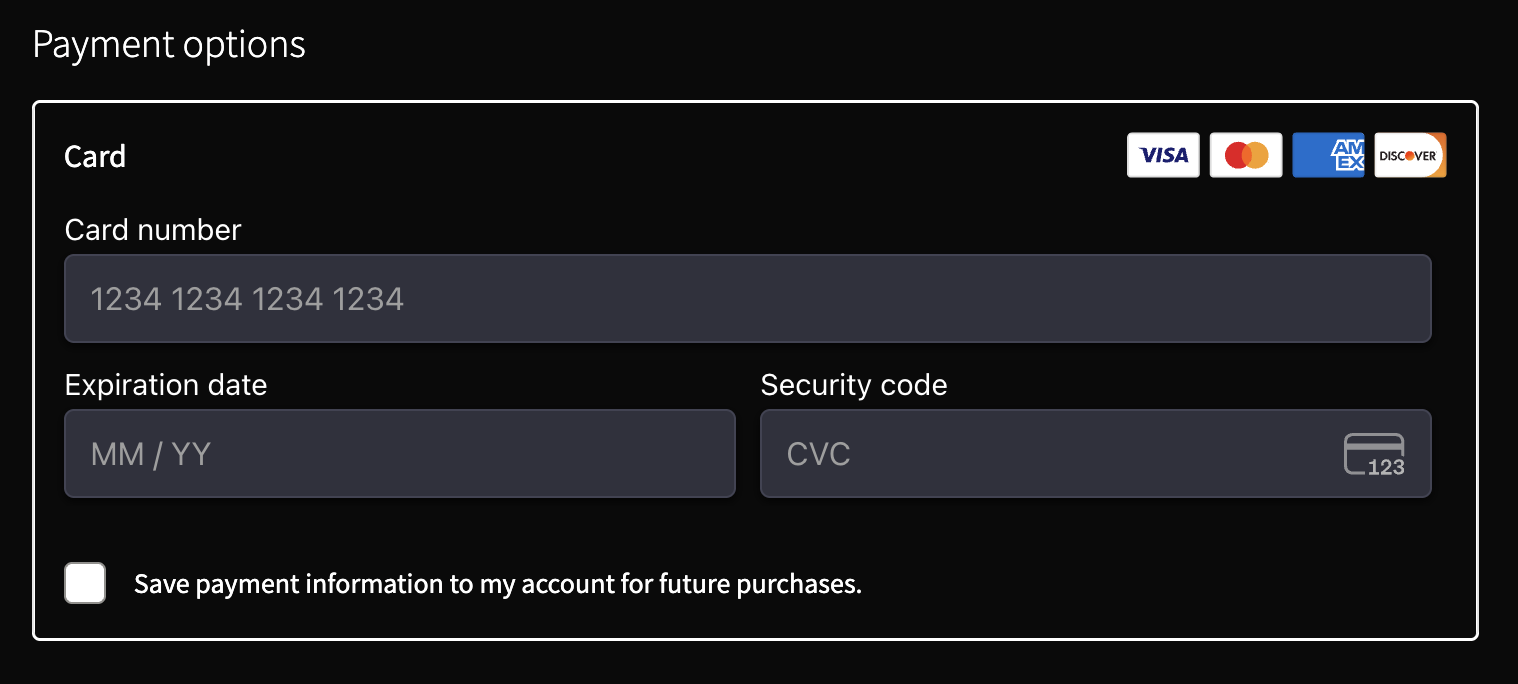Viewport: 1518px width, 684px height.
Task: Click the '1234 1234 1234 1234' placeholder text
Action: 247,299
